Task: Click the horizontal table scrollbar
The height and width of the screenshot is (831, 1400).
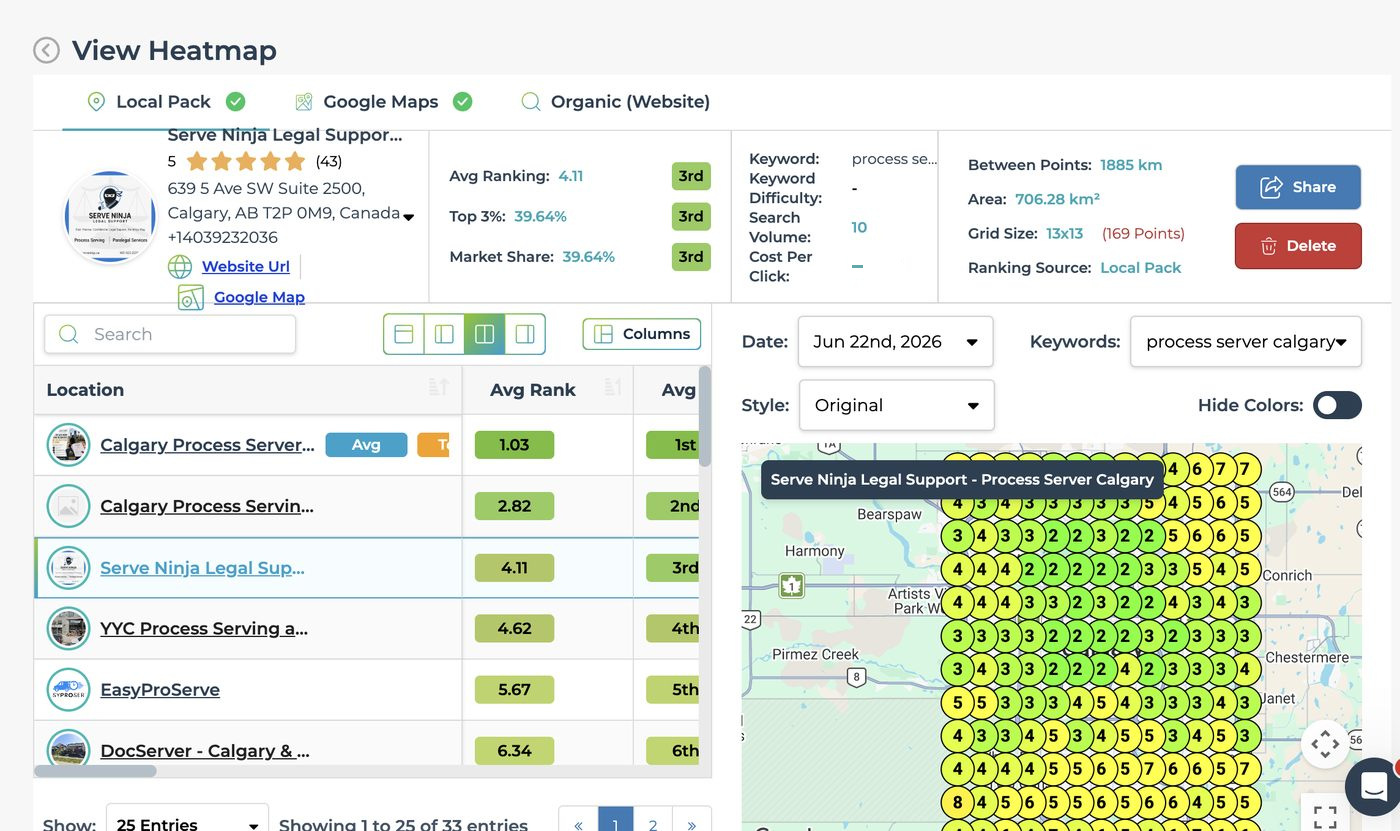Action: tap(96, 771)
